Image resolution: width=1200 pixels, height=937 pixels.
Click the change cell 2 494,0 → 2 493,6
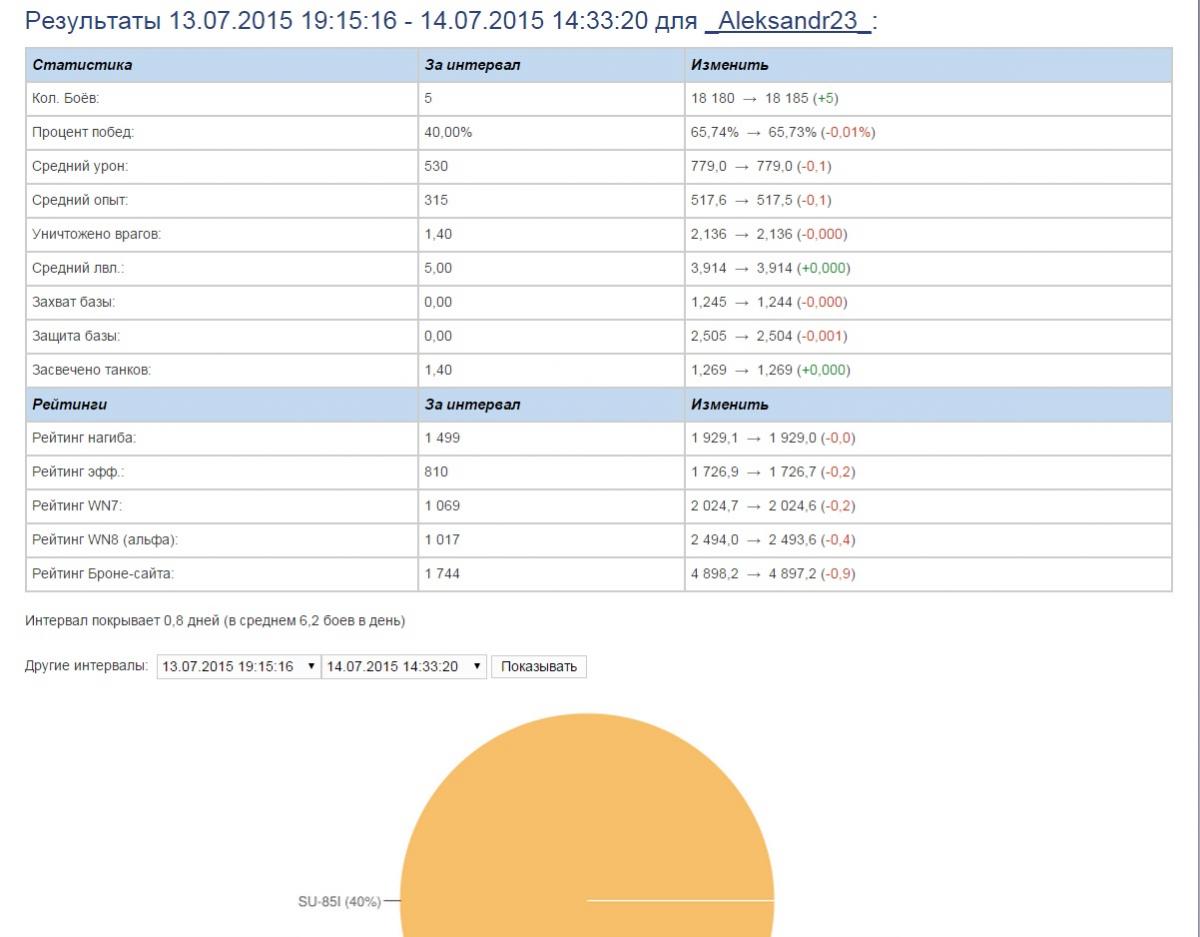(773, 540)
